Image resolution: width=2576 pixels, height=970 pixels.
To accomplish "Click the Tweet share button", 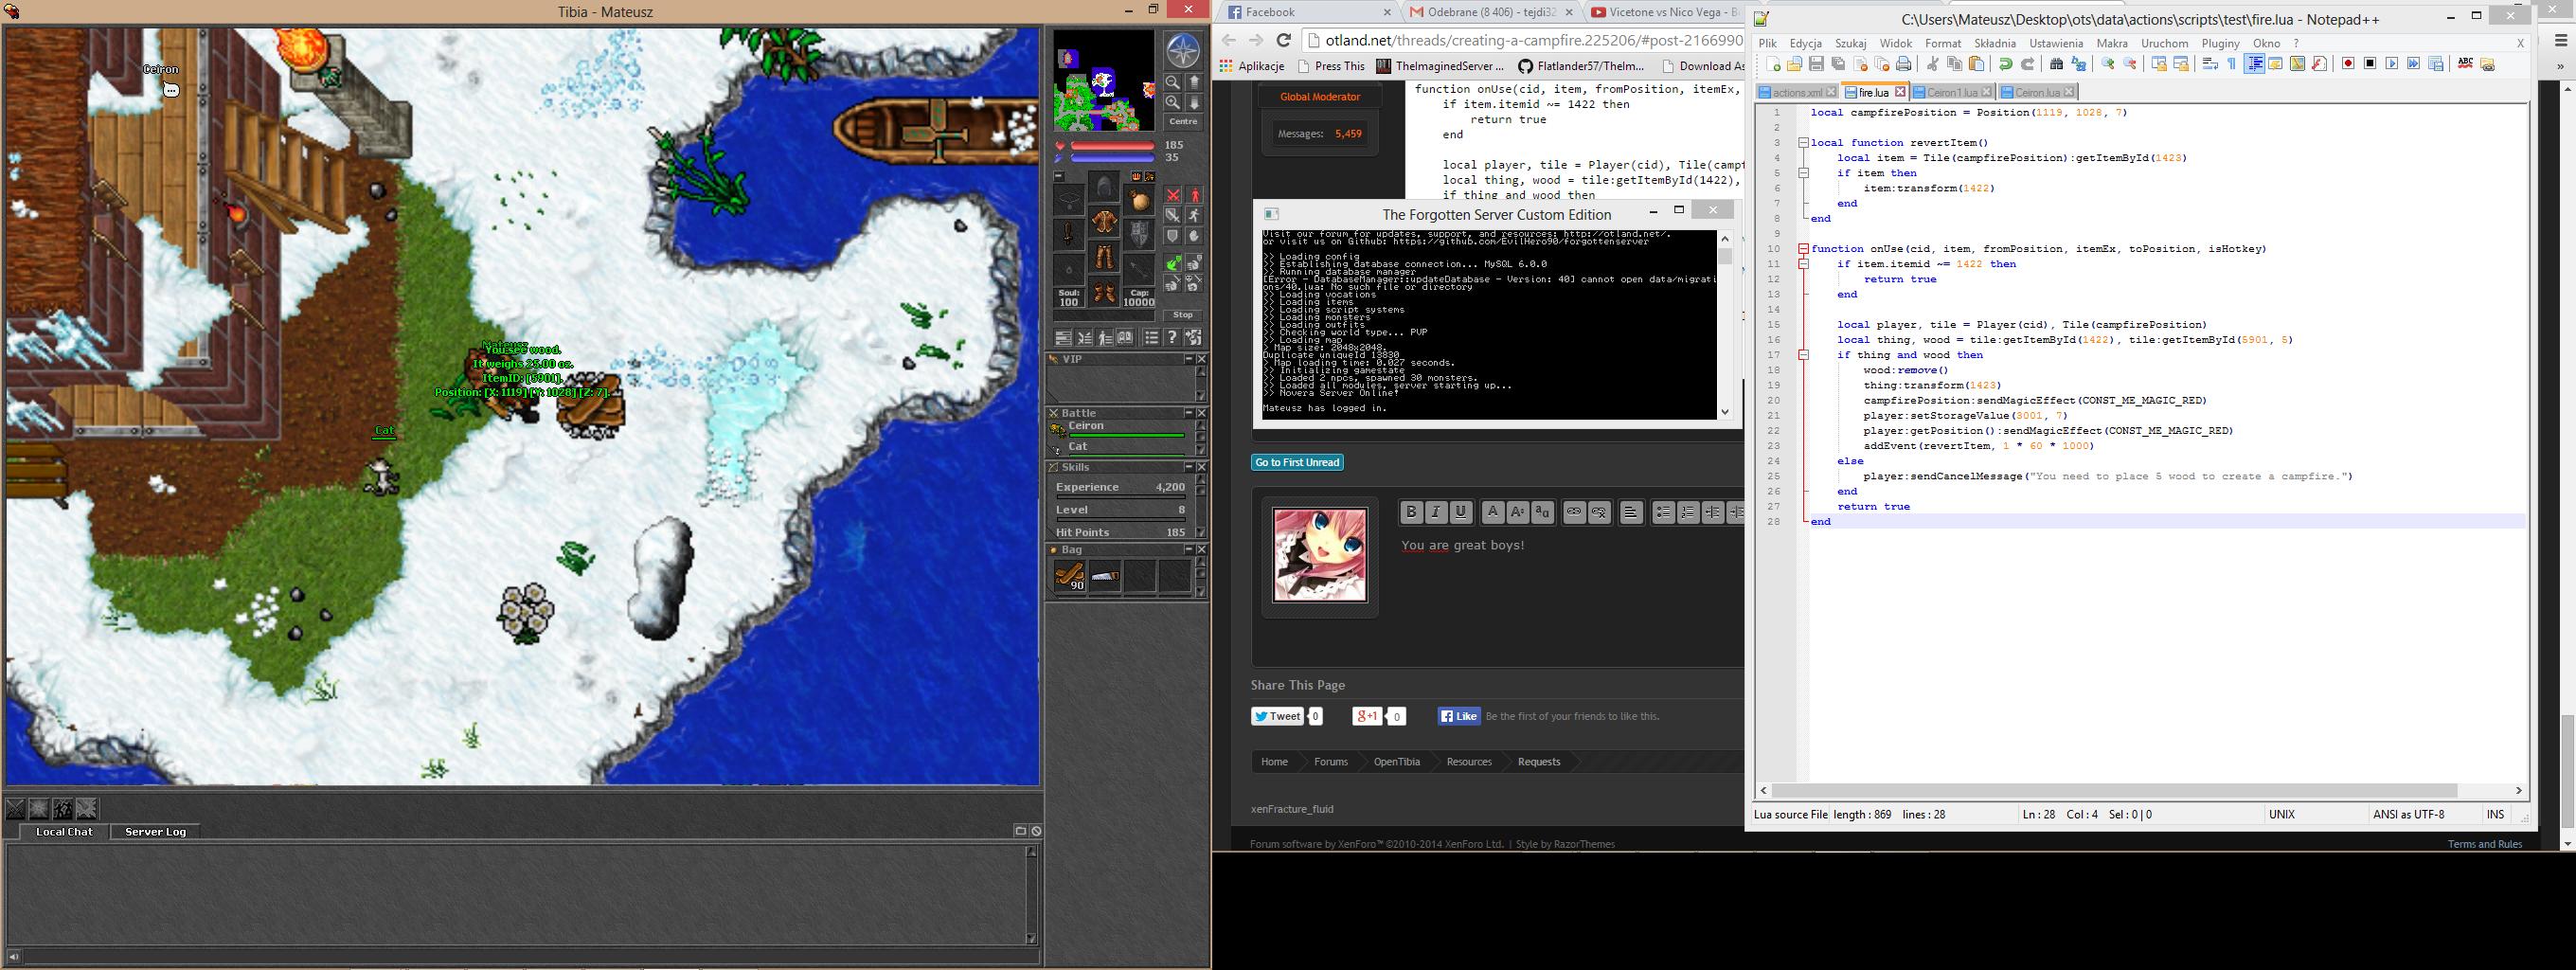I will [x=1278, y=716].
